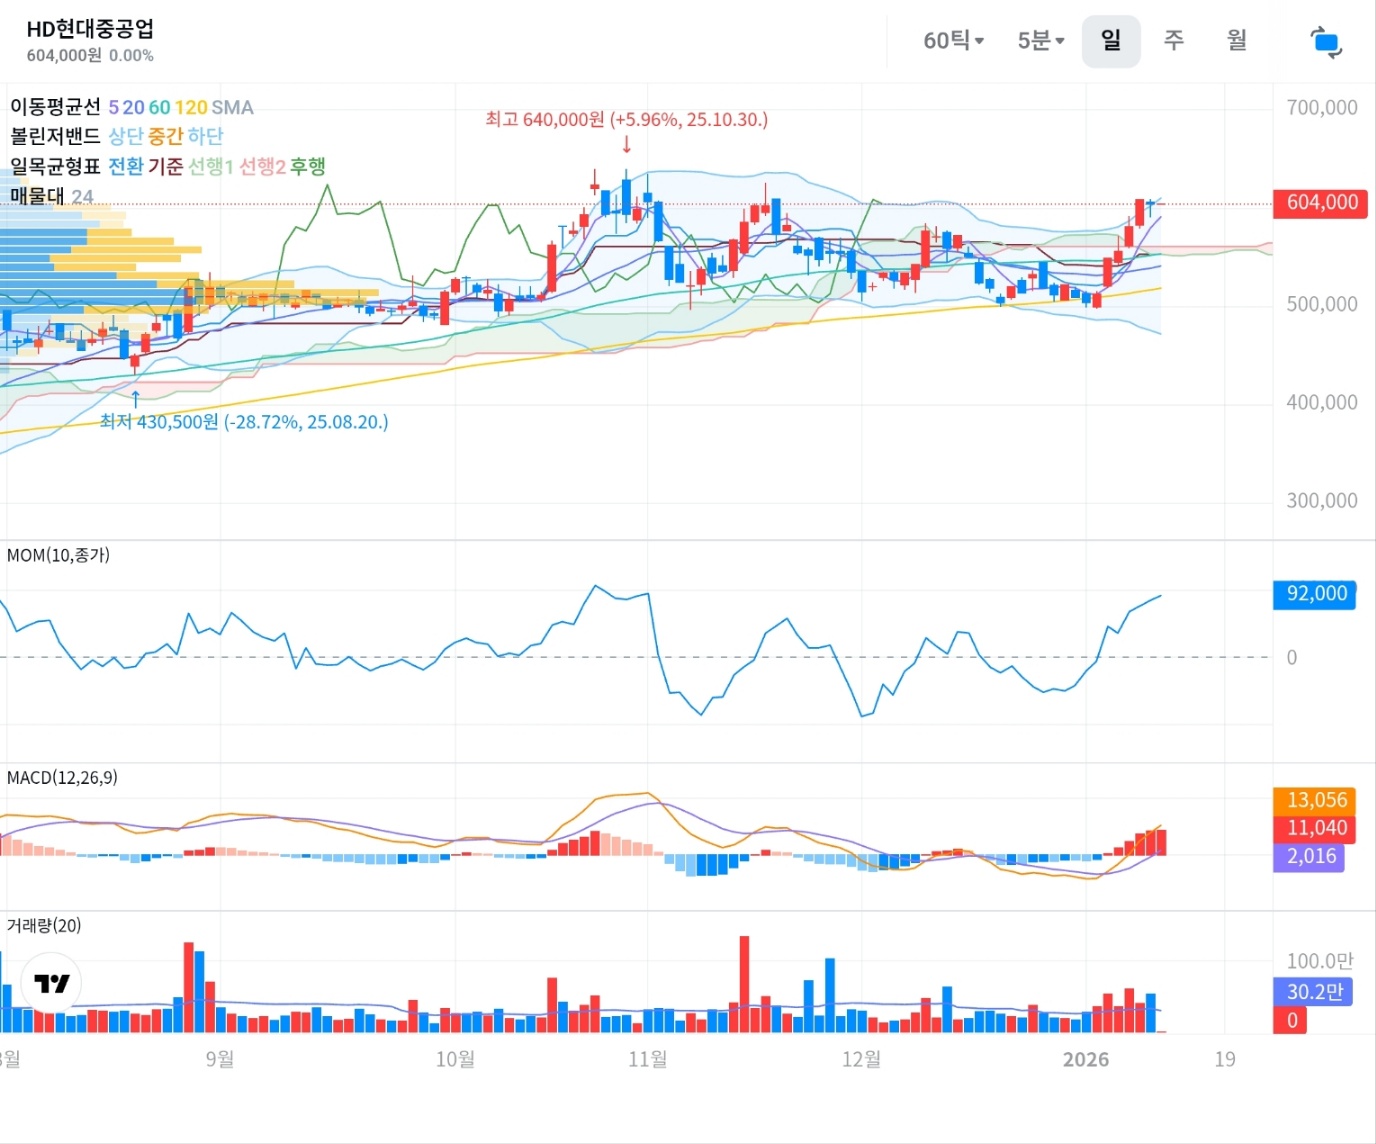Screen dimensions: 1376x1144
Task: Click the TradingView logo
Action: (x=51, y=983)
